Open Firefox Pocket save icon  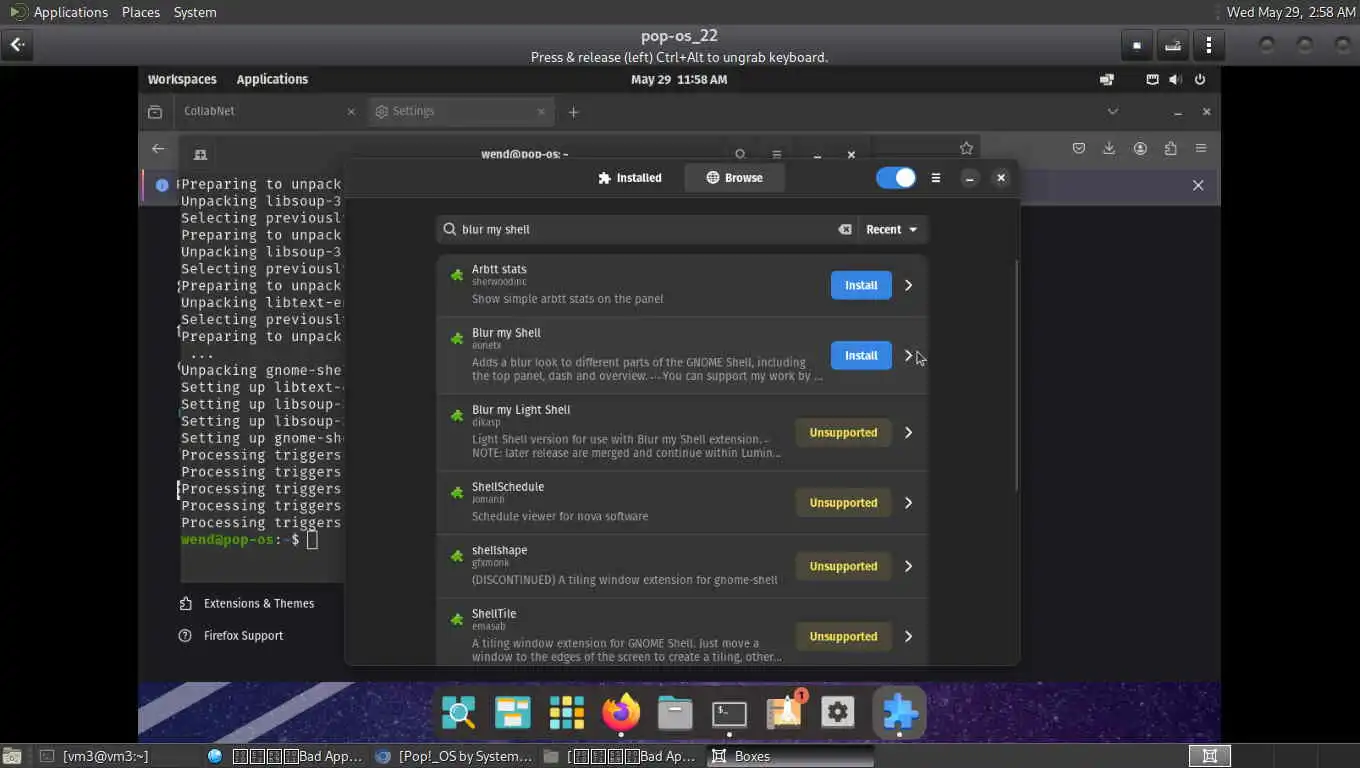[x=1079, y=148]
